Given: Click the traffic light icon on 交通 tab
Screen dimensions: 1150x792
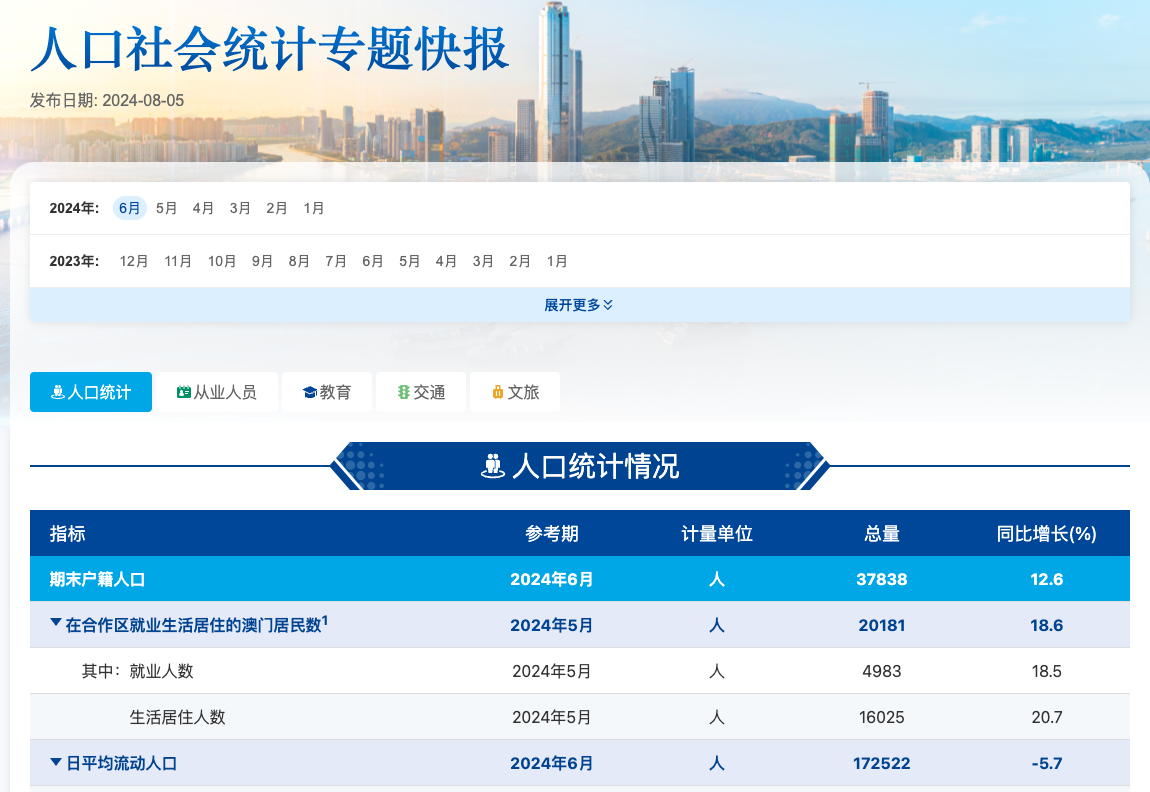Looking at the screenshot, I should (x=403, y=393).
